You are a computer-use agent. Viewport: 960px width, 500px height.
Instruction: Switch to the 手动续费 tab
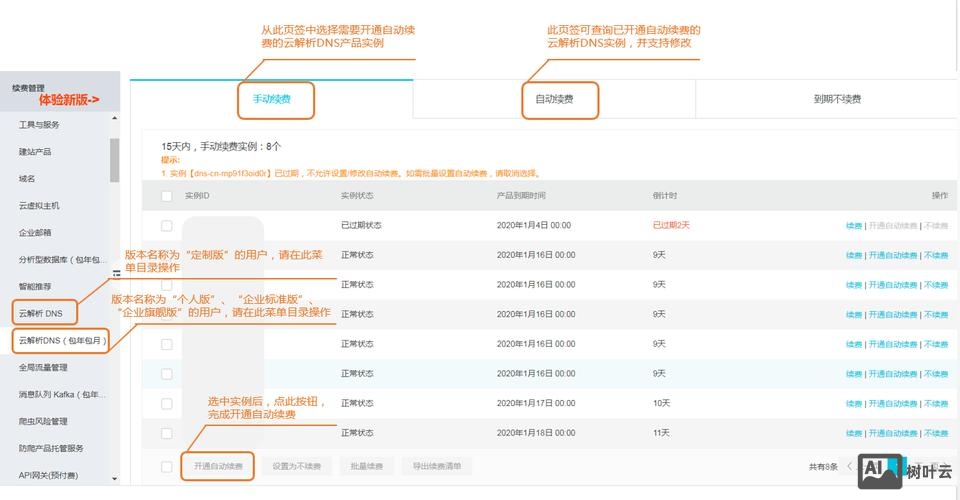(x=272, y=99)
